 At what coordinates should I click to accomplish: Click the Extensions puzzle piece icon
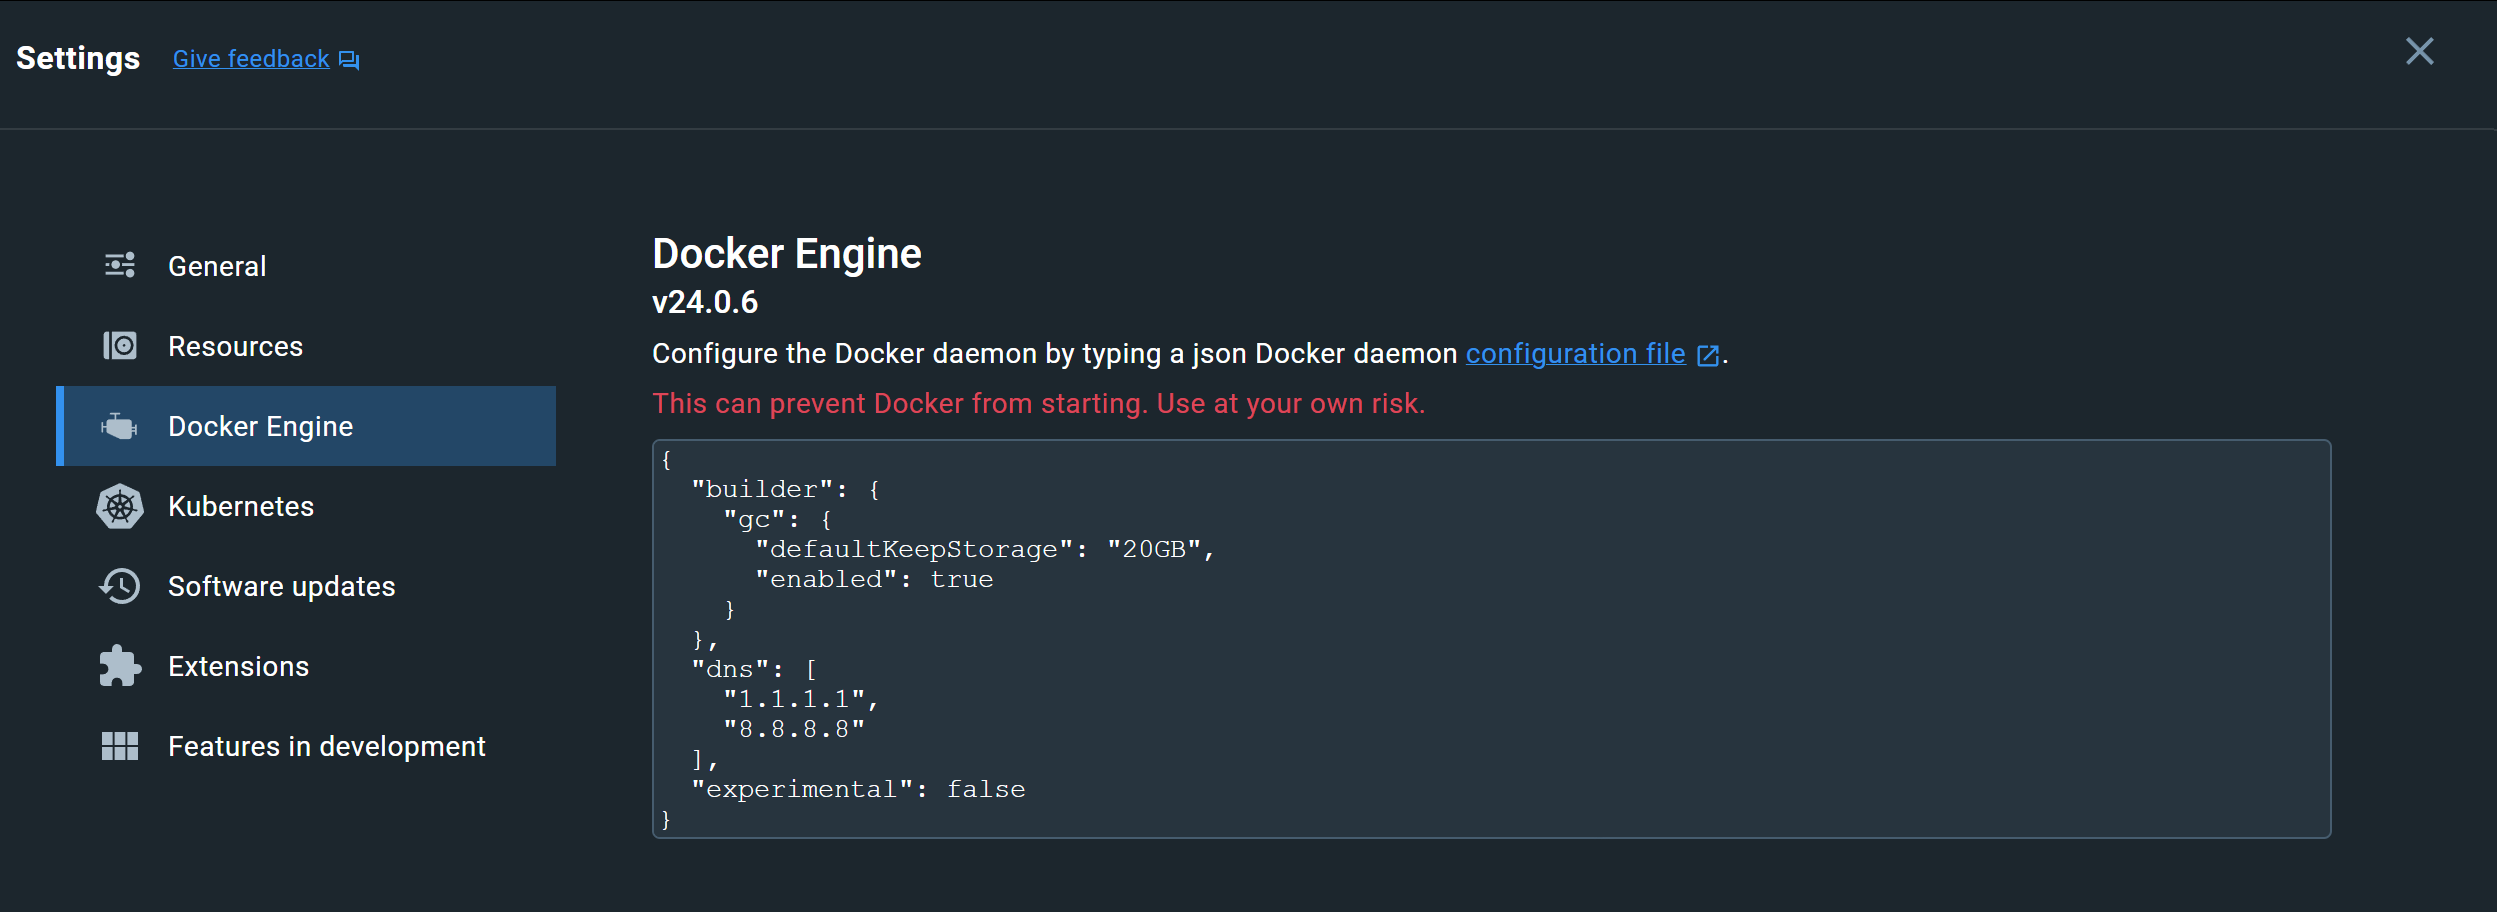tap(120, 666)
